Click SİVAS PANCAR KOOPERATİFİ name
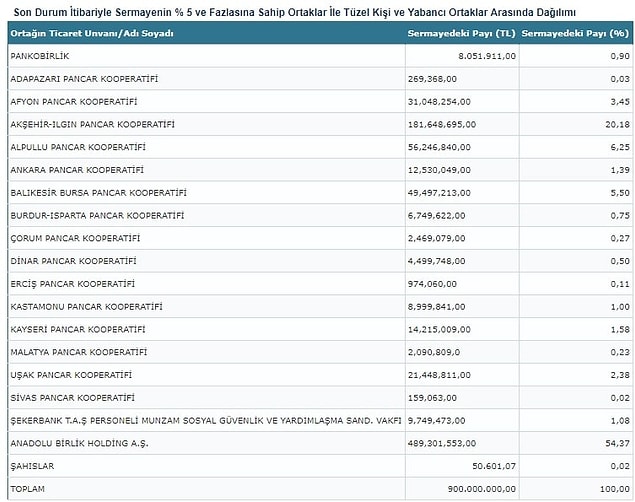Viewport: 635px width, 502px height. [x=72, y=397]
